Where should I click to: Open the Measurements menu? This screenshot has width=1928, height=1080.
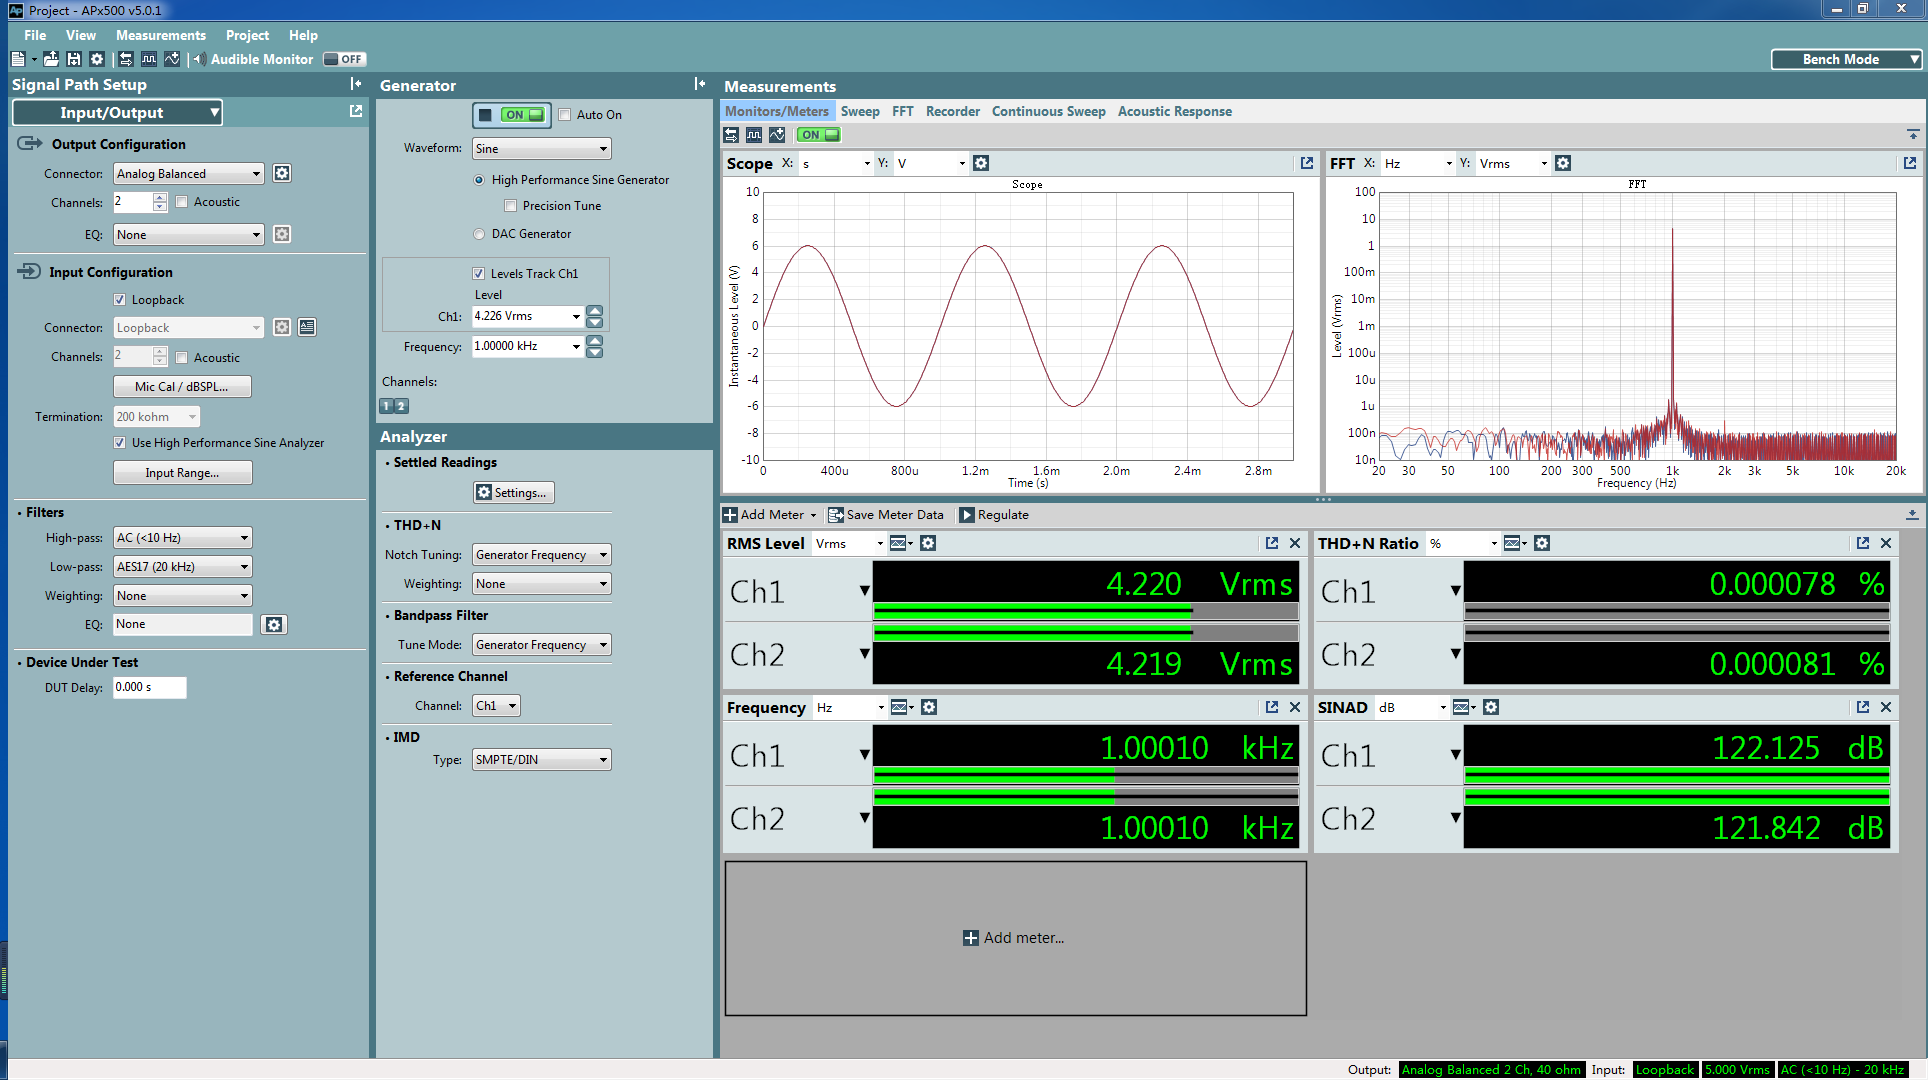[x=161, y=35]
